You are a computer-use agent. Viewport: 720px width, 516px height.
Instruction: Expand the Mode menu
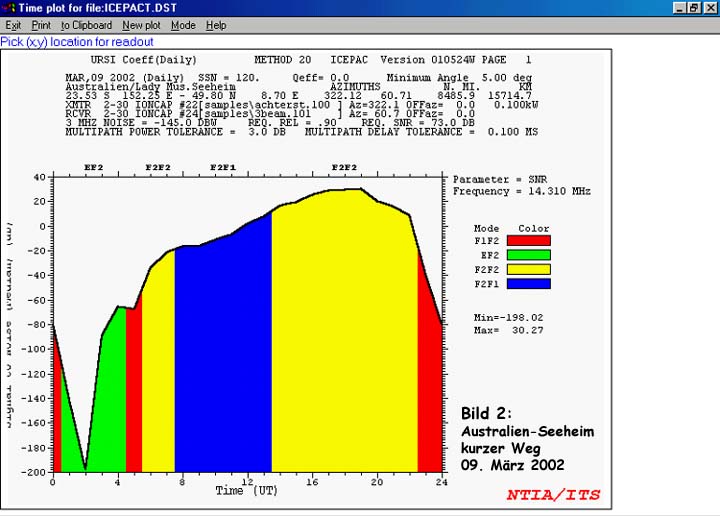pos(183,25)
